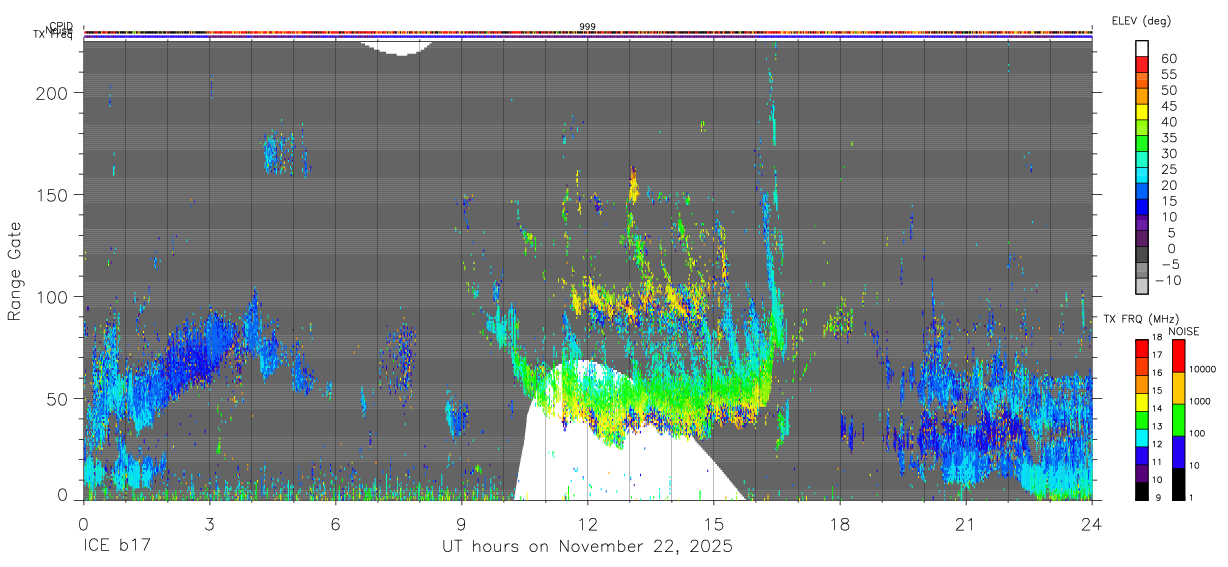Click TX FRQ tick label '13'

tap(1156, 427)
